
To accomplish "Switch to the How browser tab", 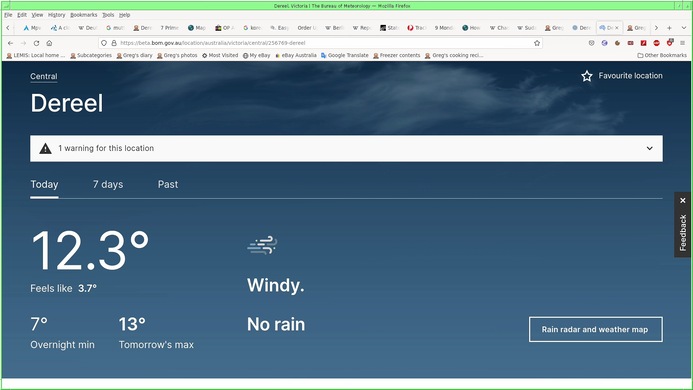I will 471,27.
